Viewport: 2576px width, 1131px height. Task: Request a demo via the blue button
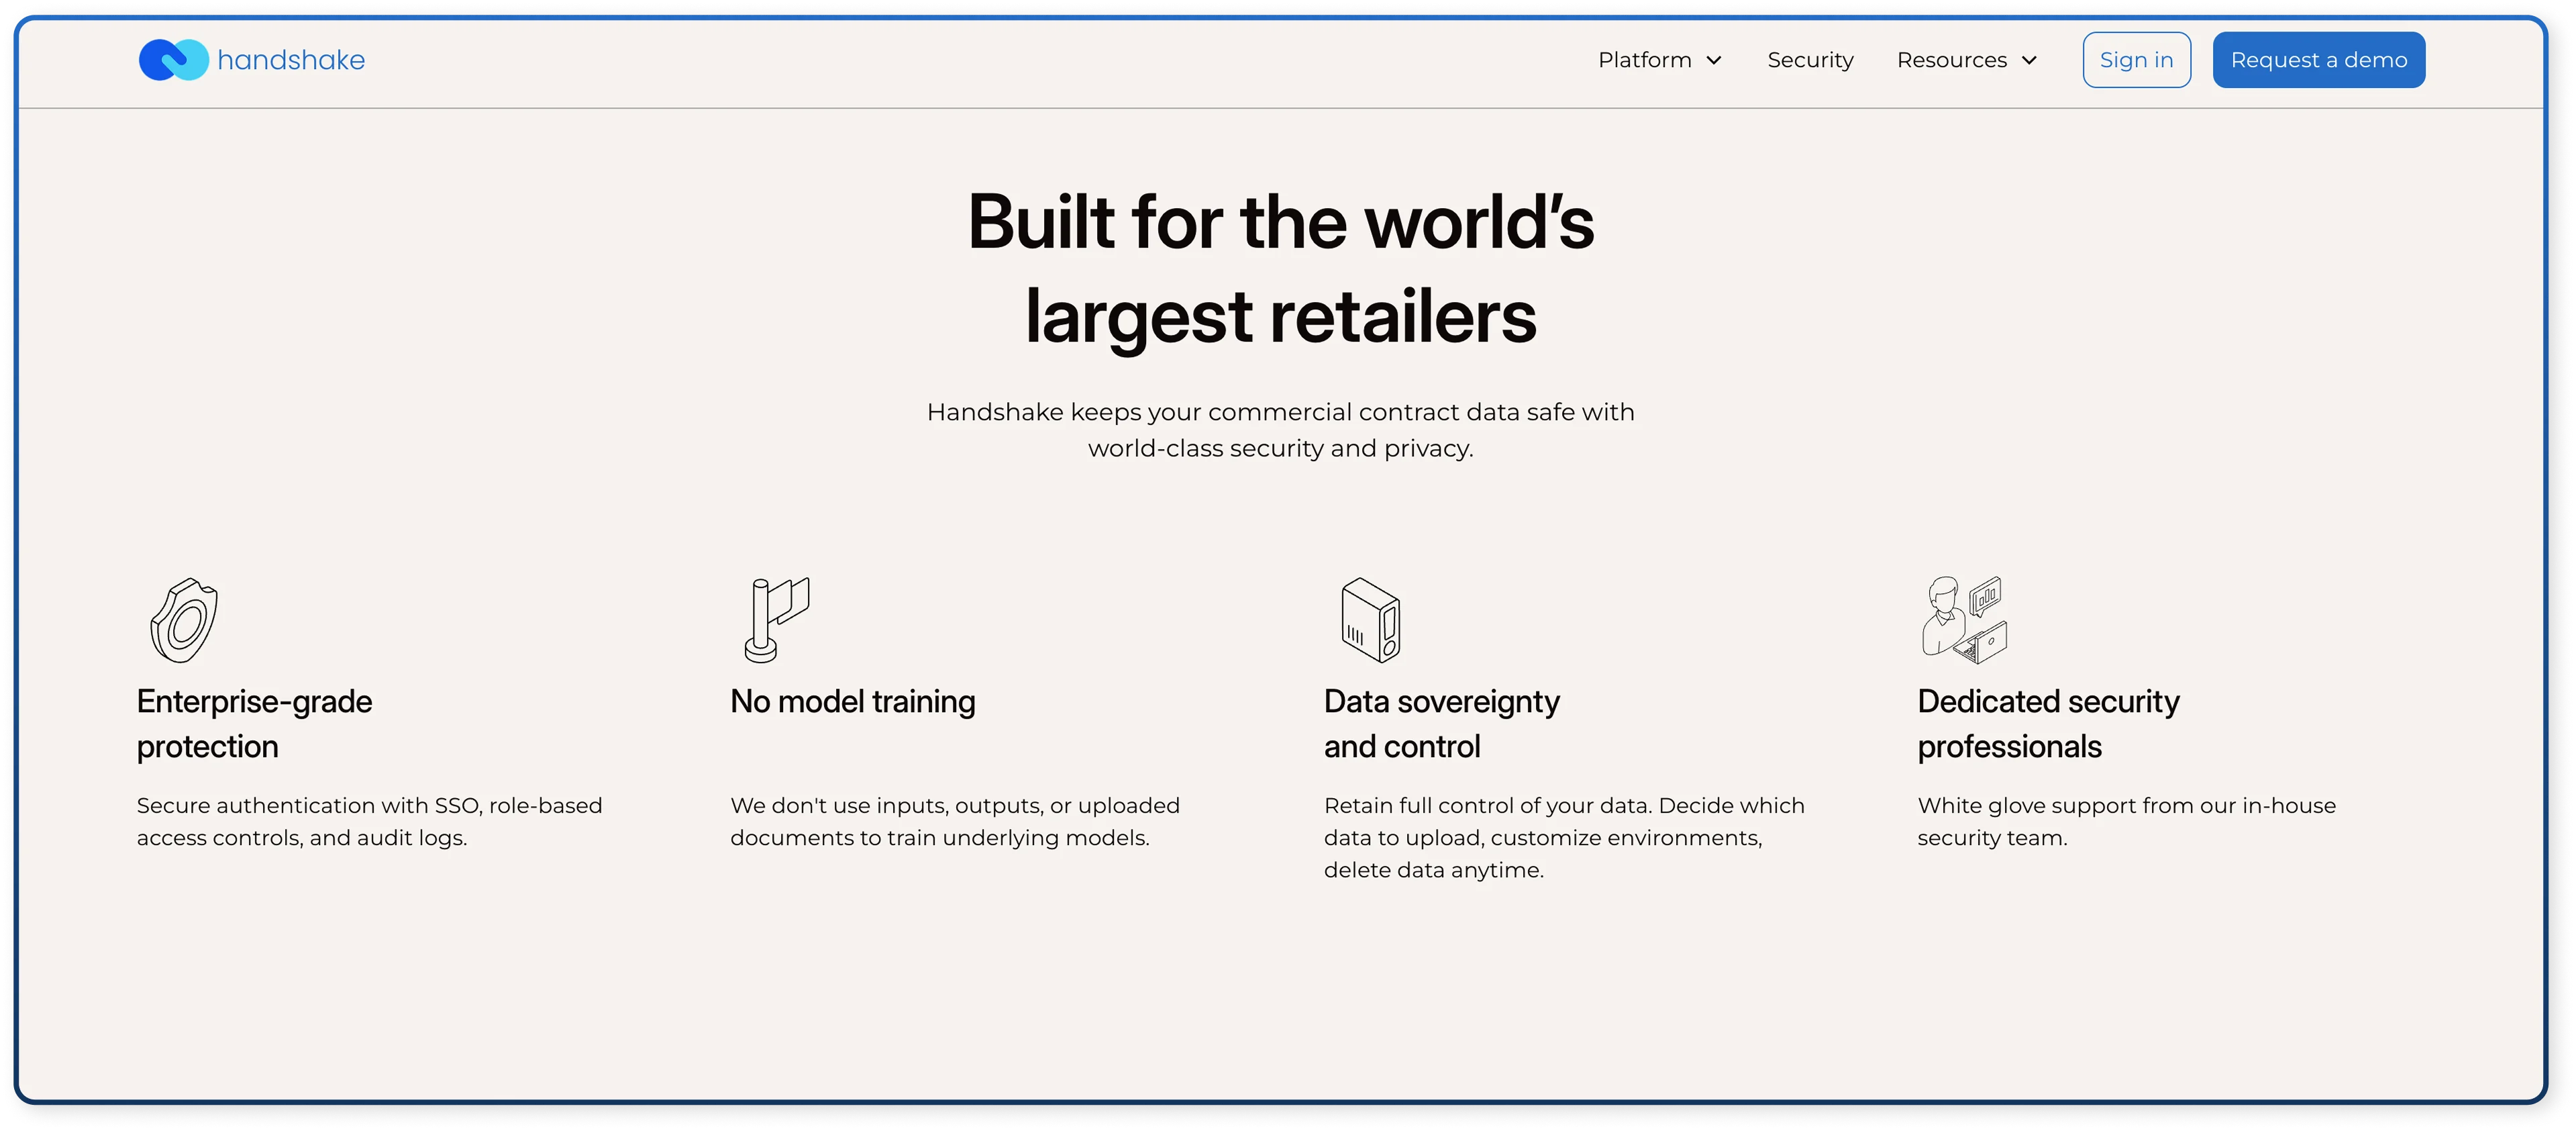click(2319, 59)
